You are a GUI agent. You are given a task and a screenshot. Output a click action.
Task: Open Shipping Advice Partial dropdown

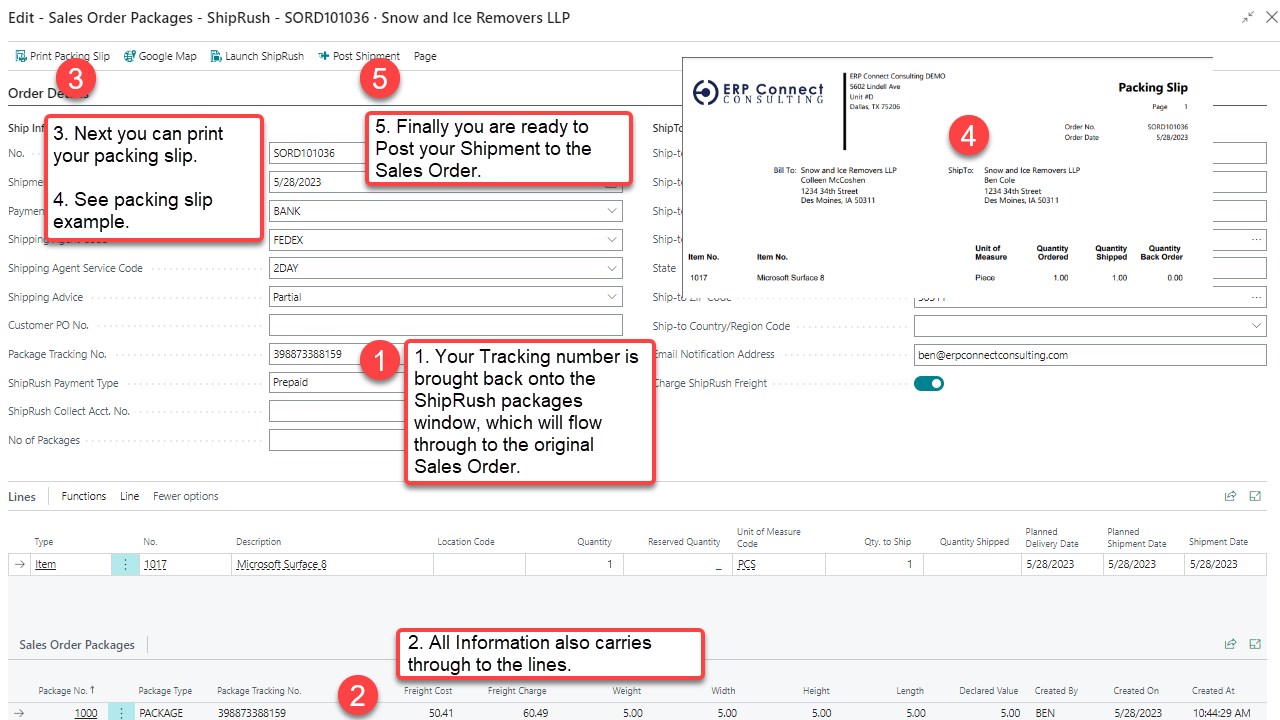[612, 297]
